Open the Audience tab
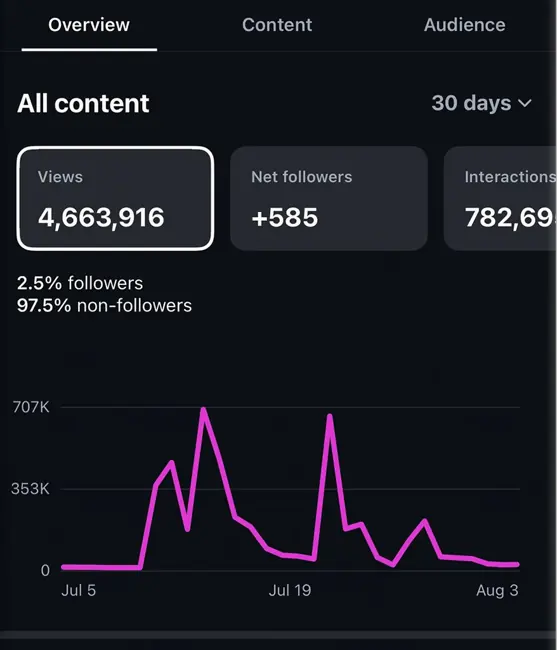Viewport: 557px width, 650px height. [x=465, y=25]
